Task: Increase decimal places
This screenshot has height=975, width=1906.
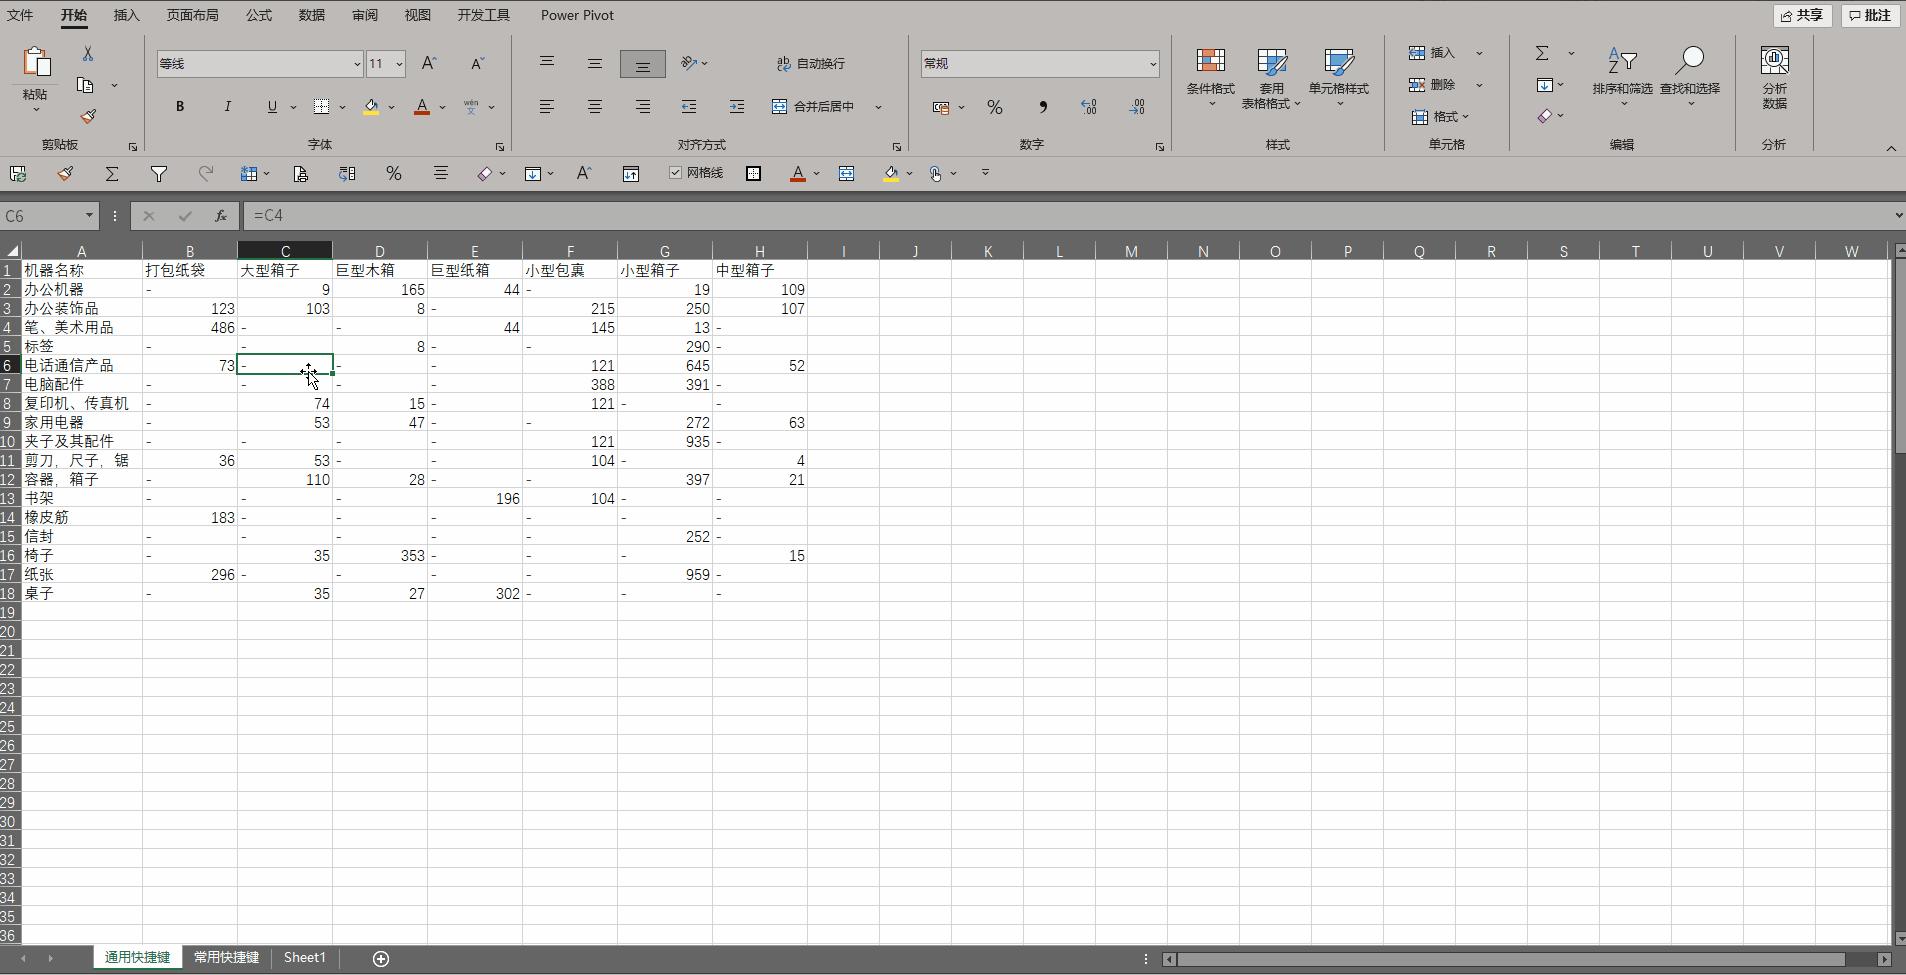Action: 1089,107
